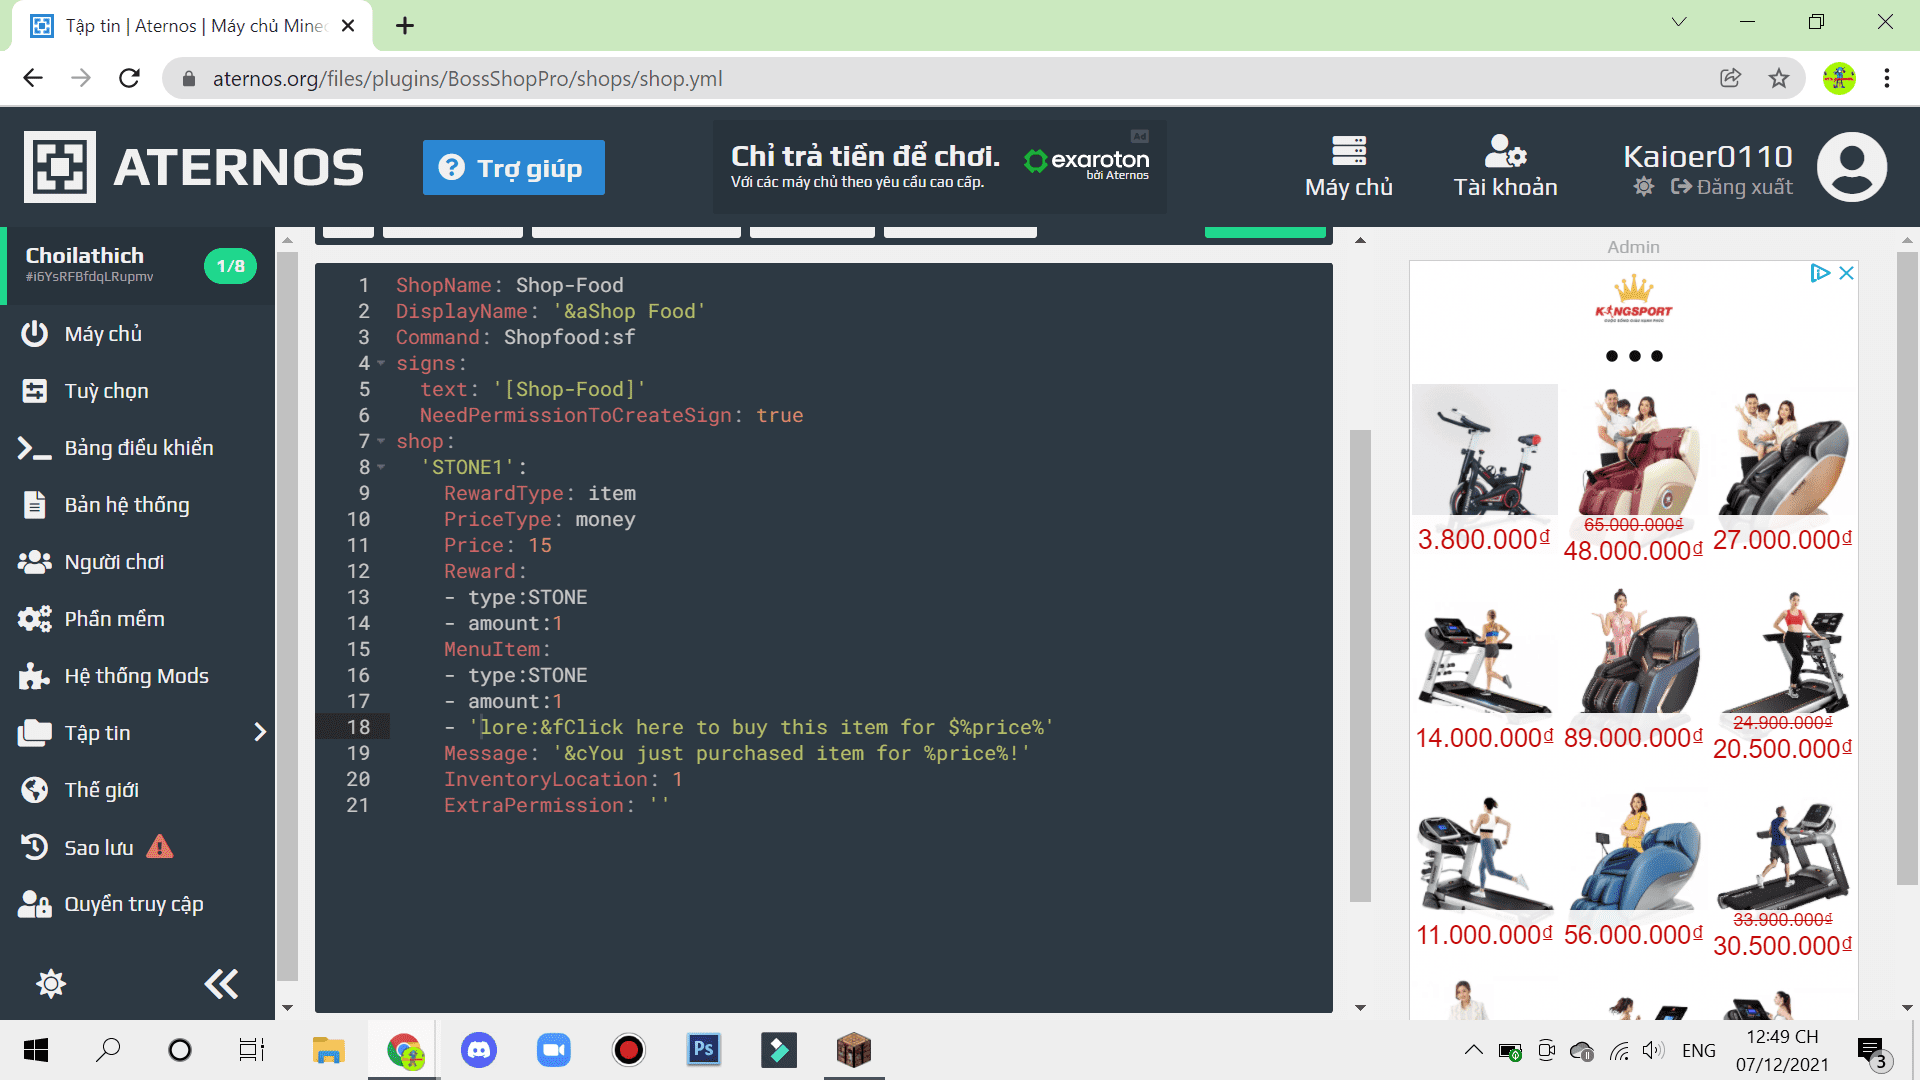1920x1080 pixels.
Task: Click the editor vertical scrollbar
Action: [1360, 665]
